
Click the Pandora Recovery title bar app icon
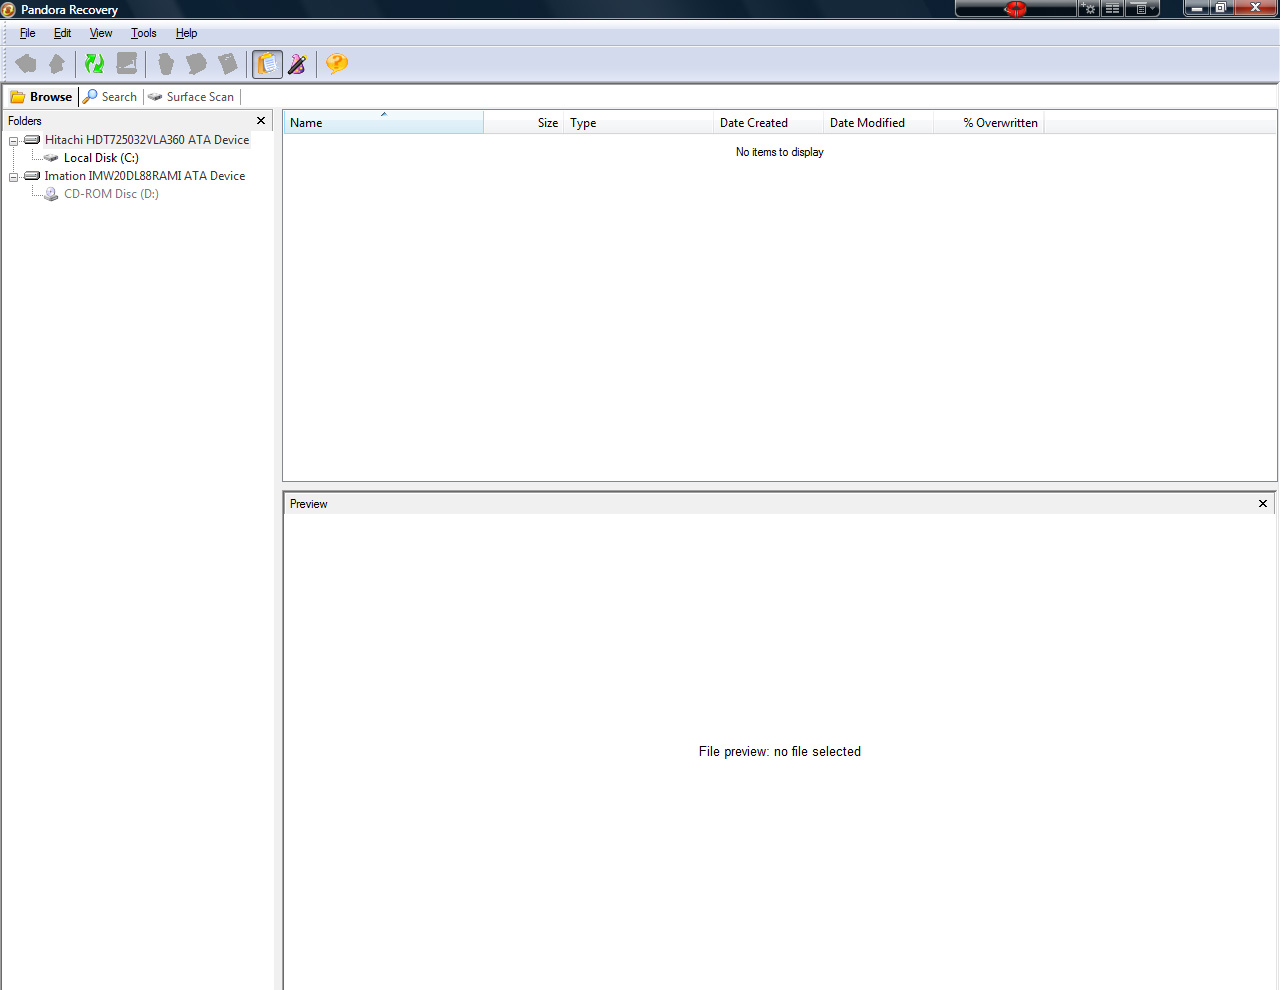coord(9,9)
